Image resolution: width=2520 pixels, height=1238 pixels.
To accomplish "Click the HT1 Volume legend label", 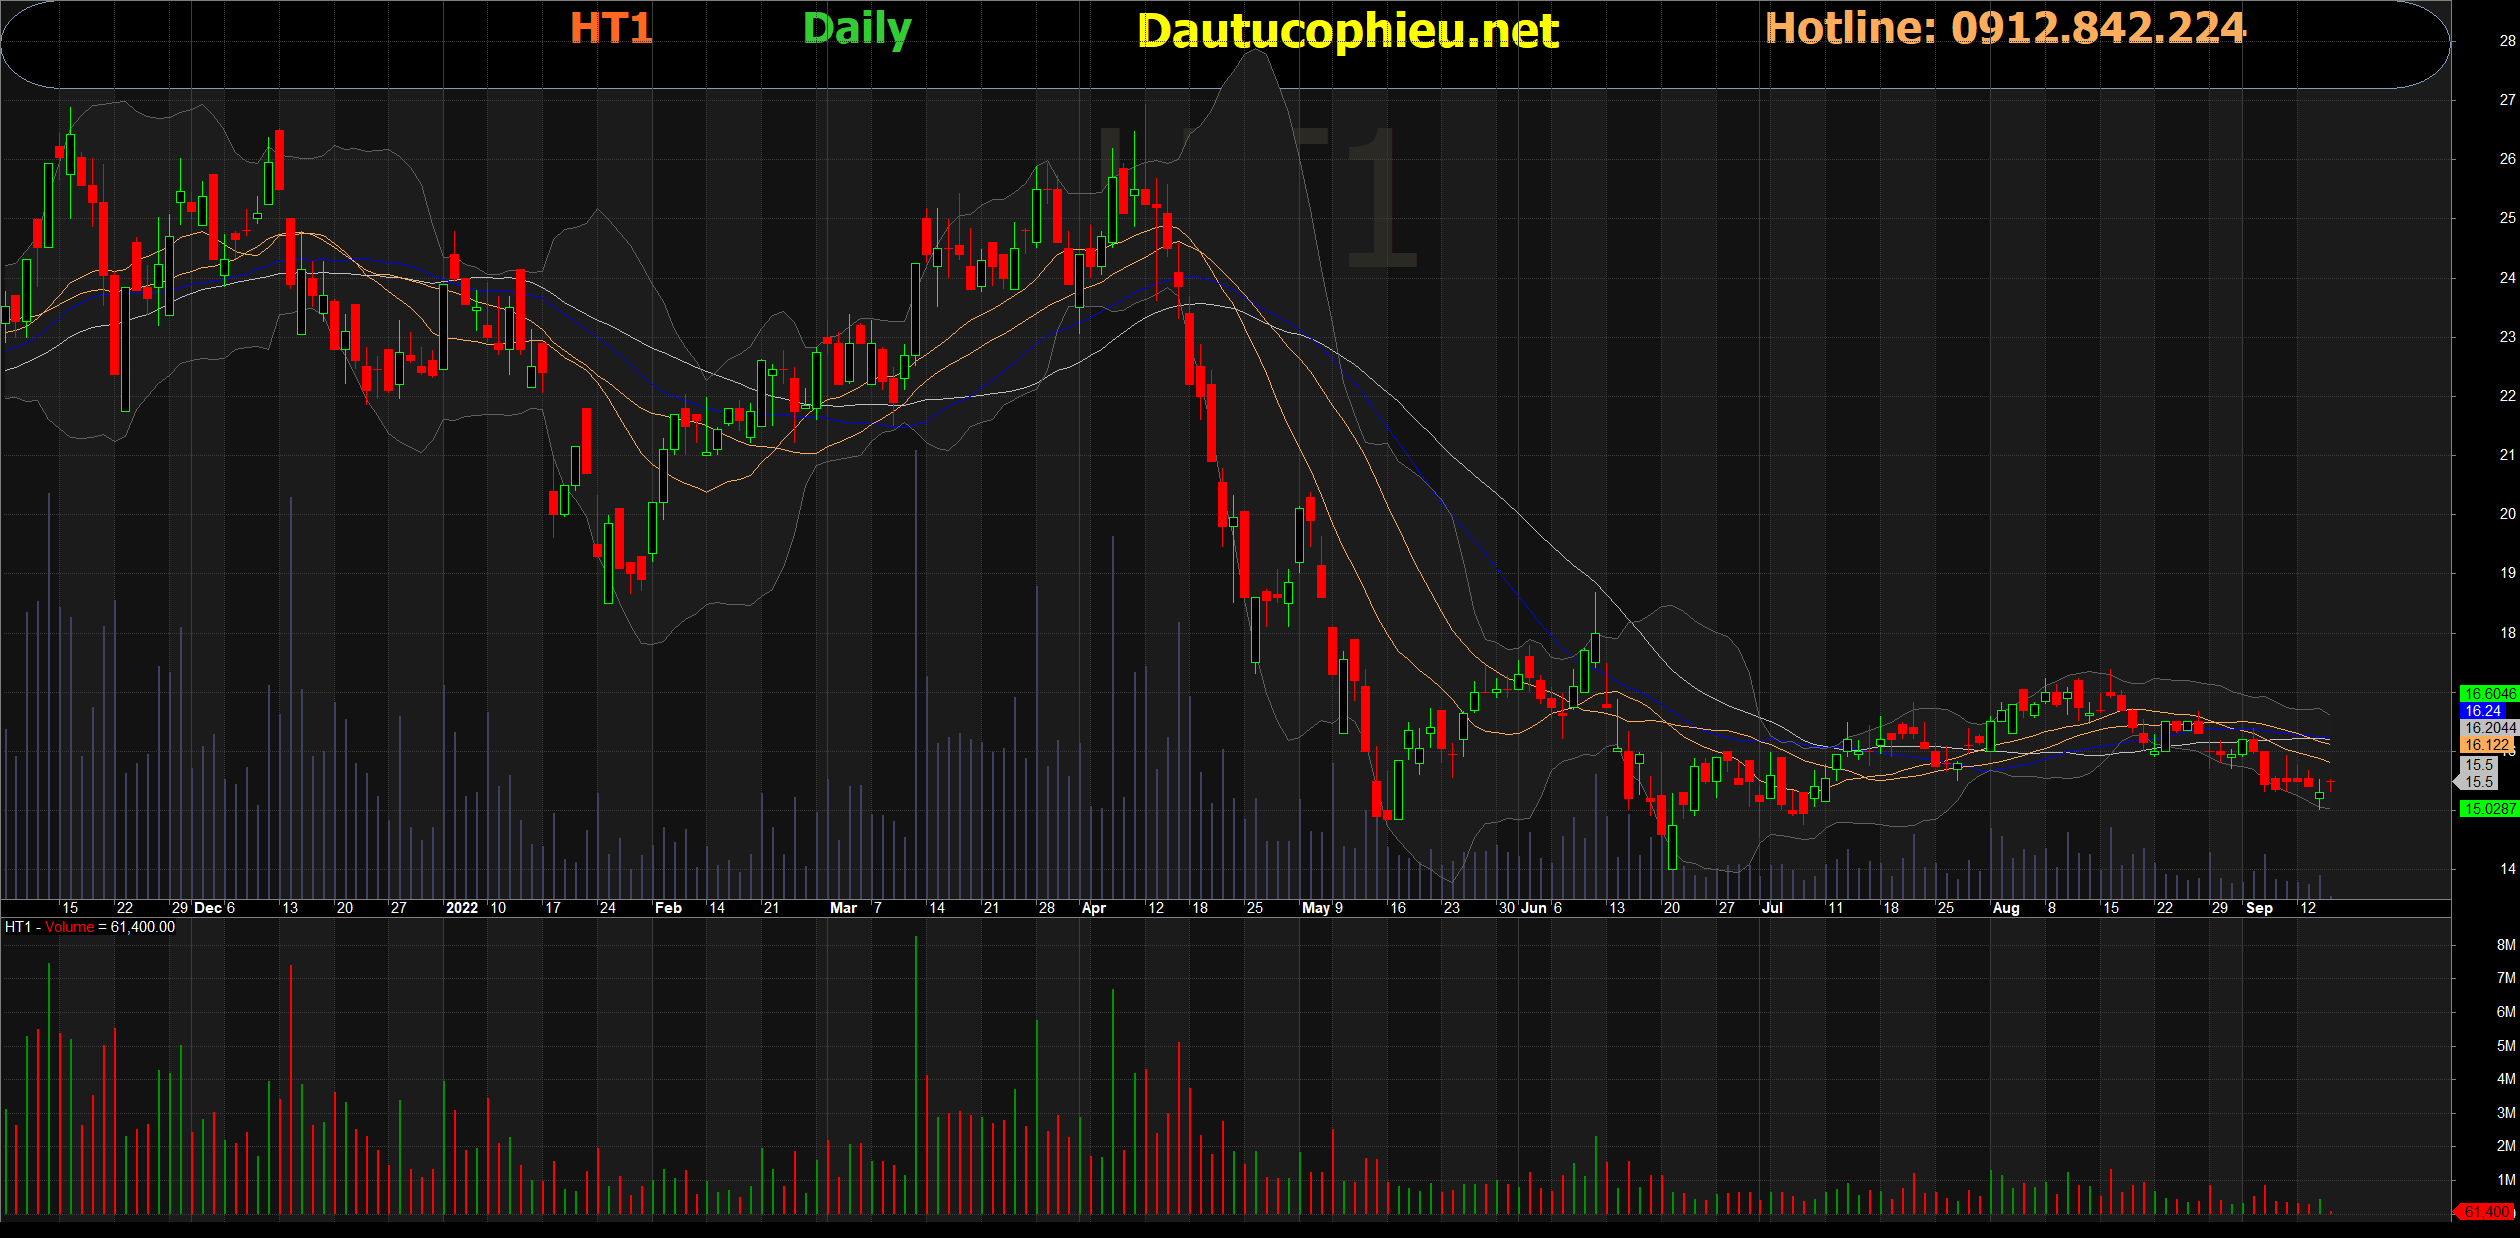I will [89, 927].
